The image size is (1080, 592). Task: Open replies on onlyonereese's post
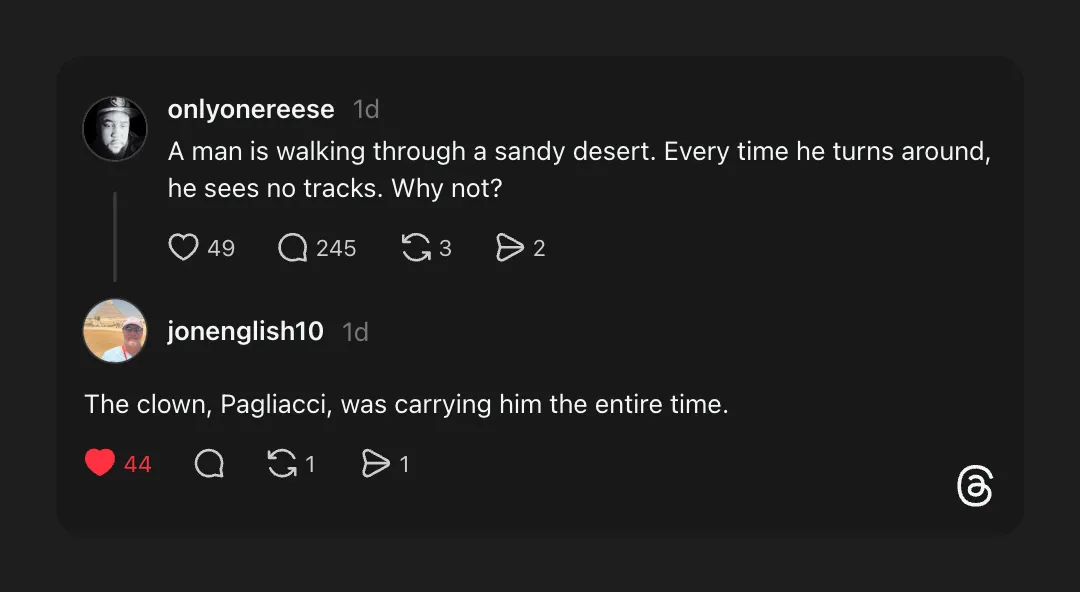tap(291, 247)
